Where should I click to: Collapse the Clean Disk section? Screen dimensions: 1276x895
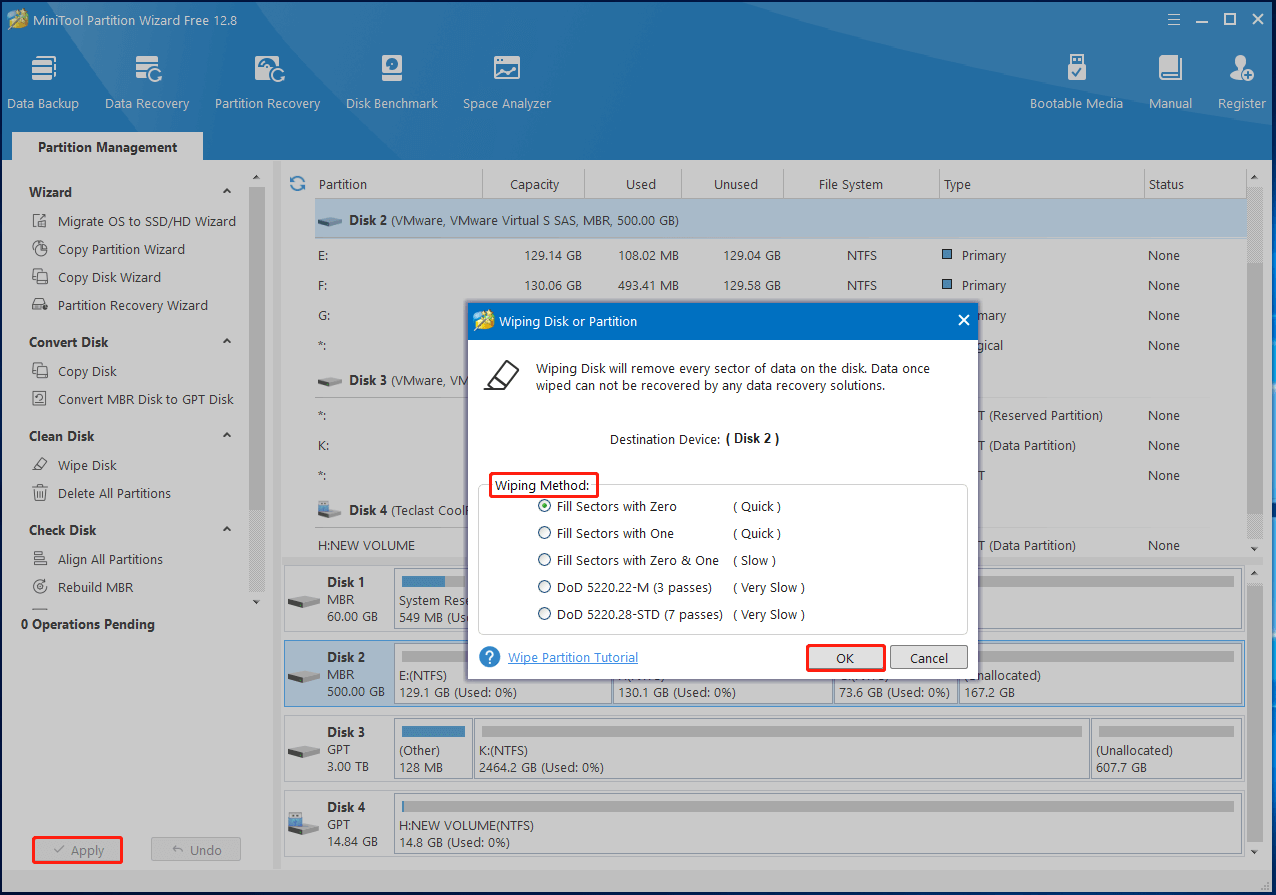(x=227, y=436)
